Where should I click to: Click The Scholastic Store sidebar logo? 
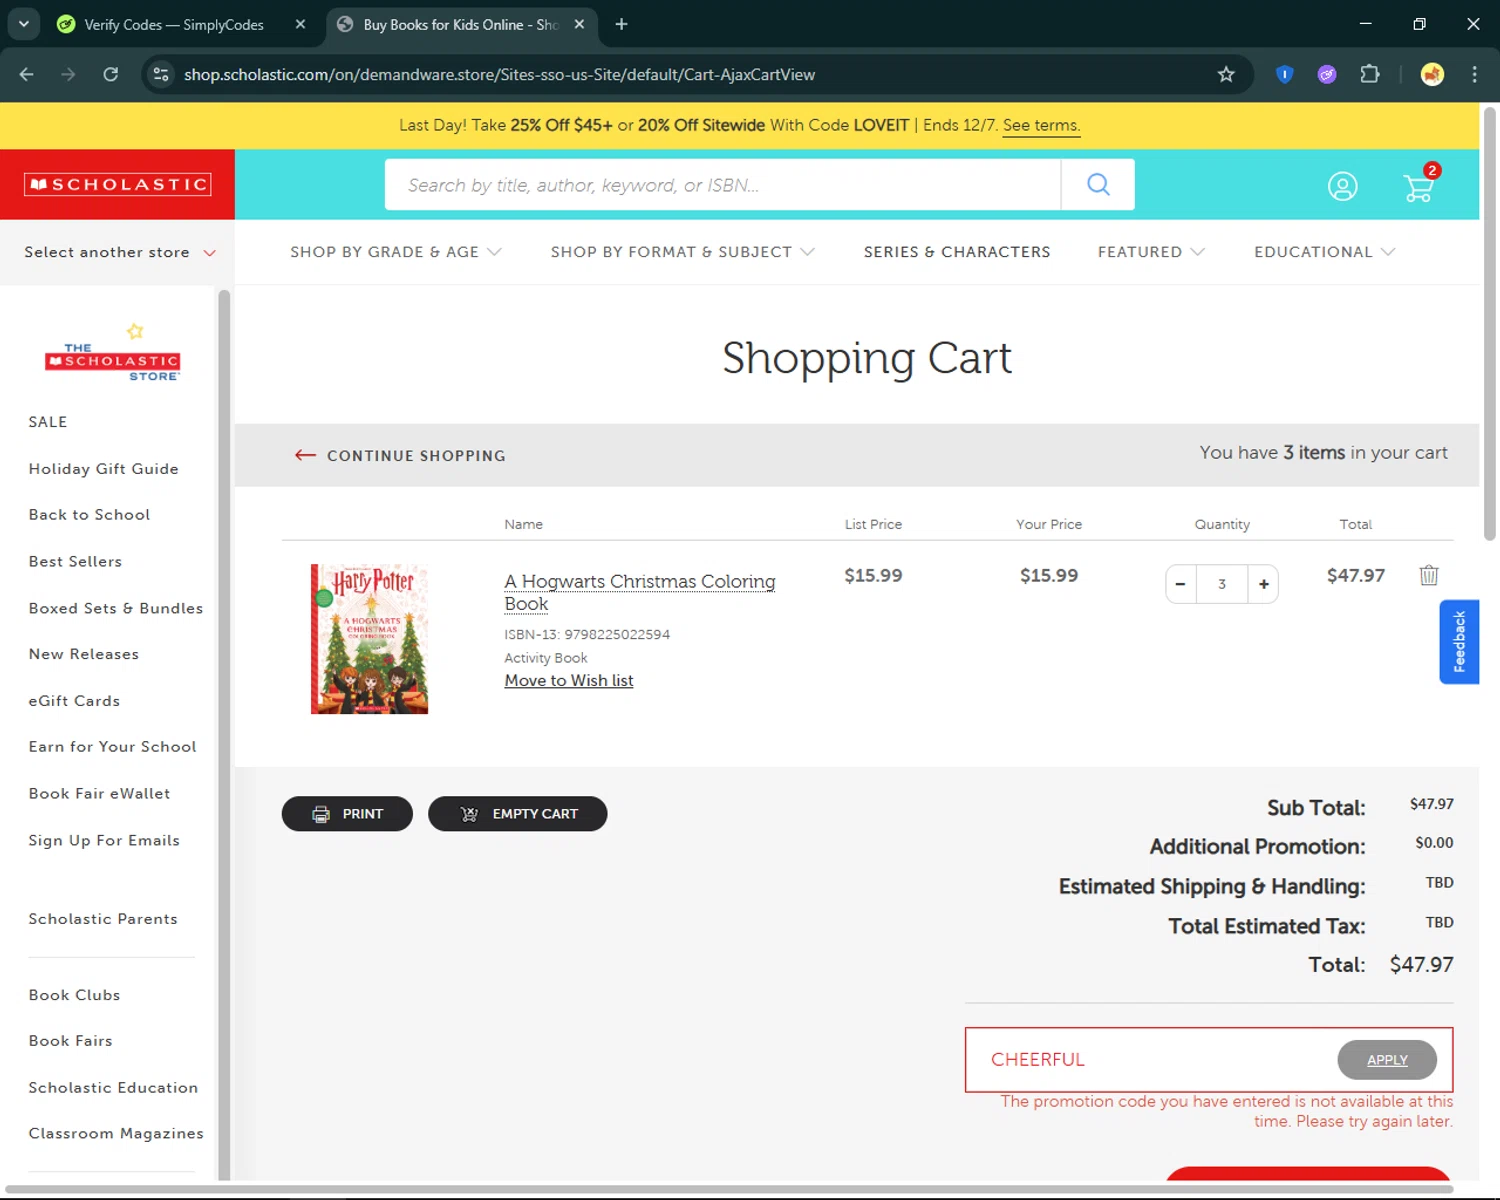point(112,352)
